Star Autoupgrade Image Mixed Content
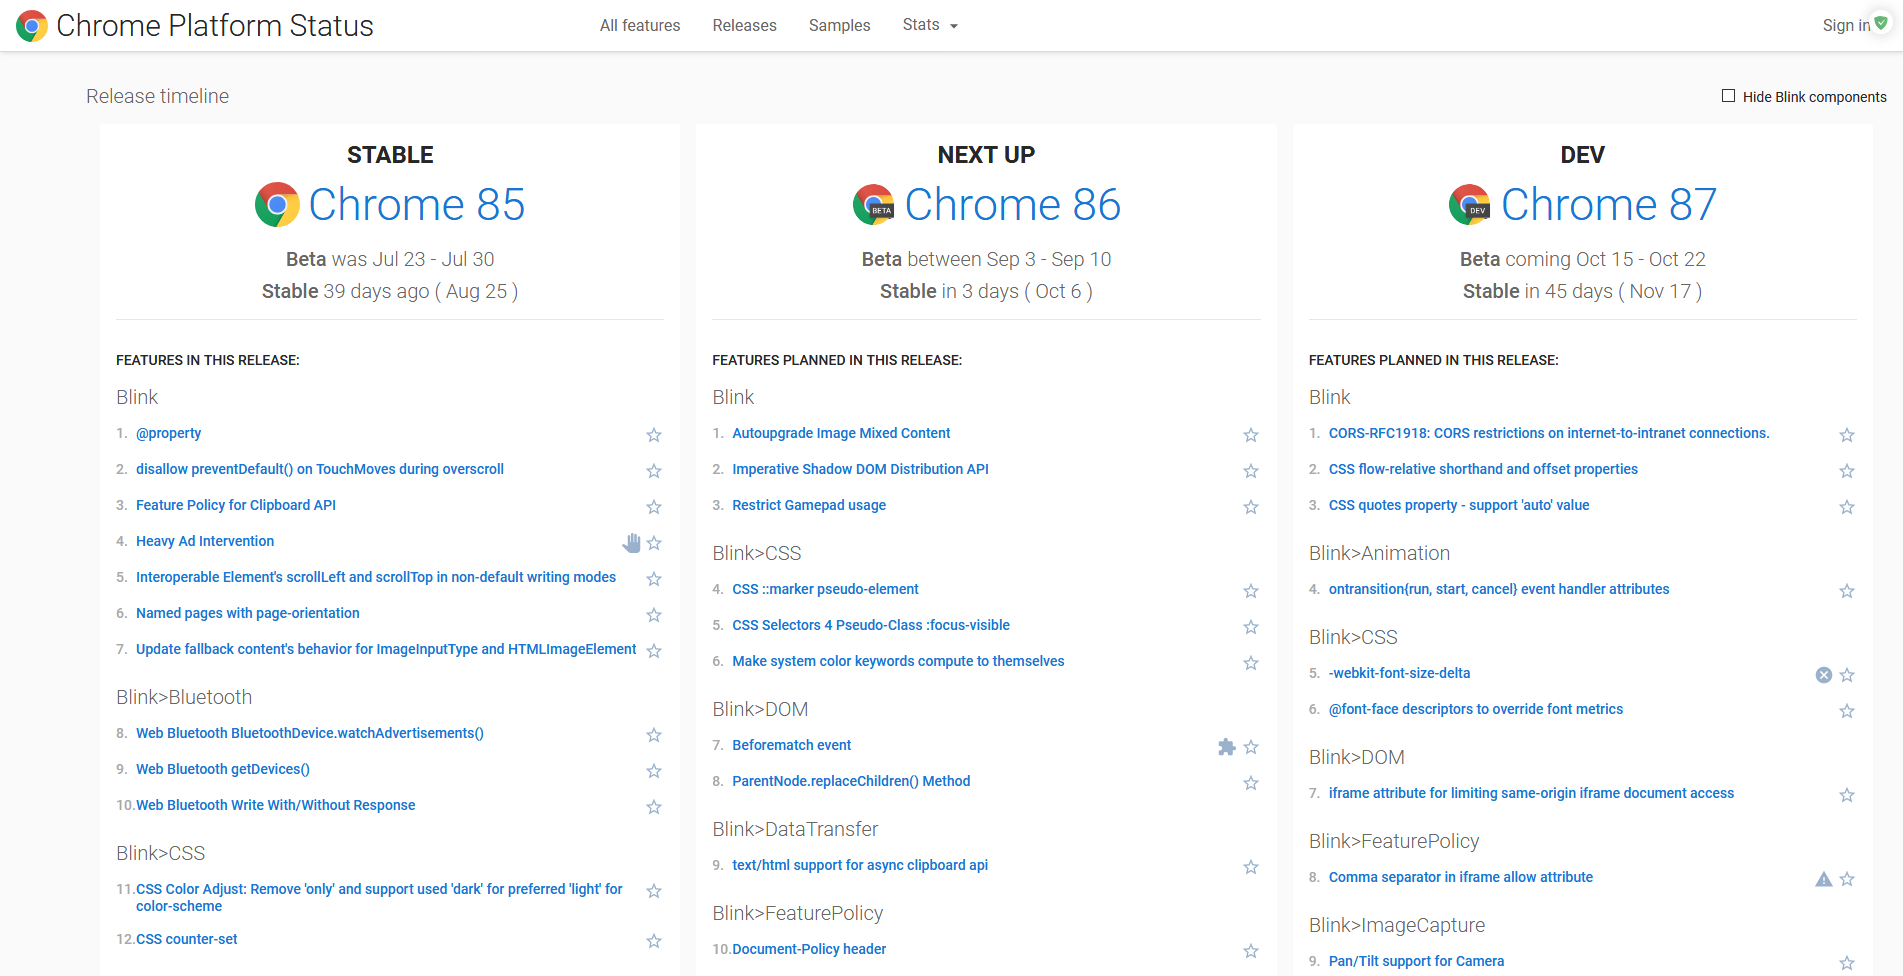The image size is (1903, 976). (1250, 435)
